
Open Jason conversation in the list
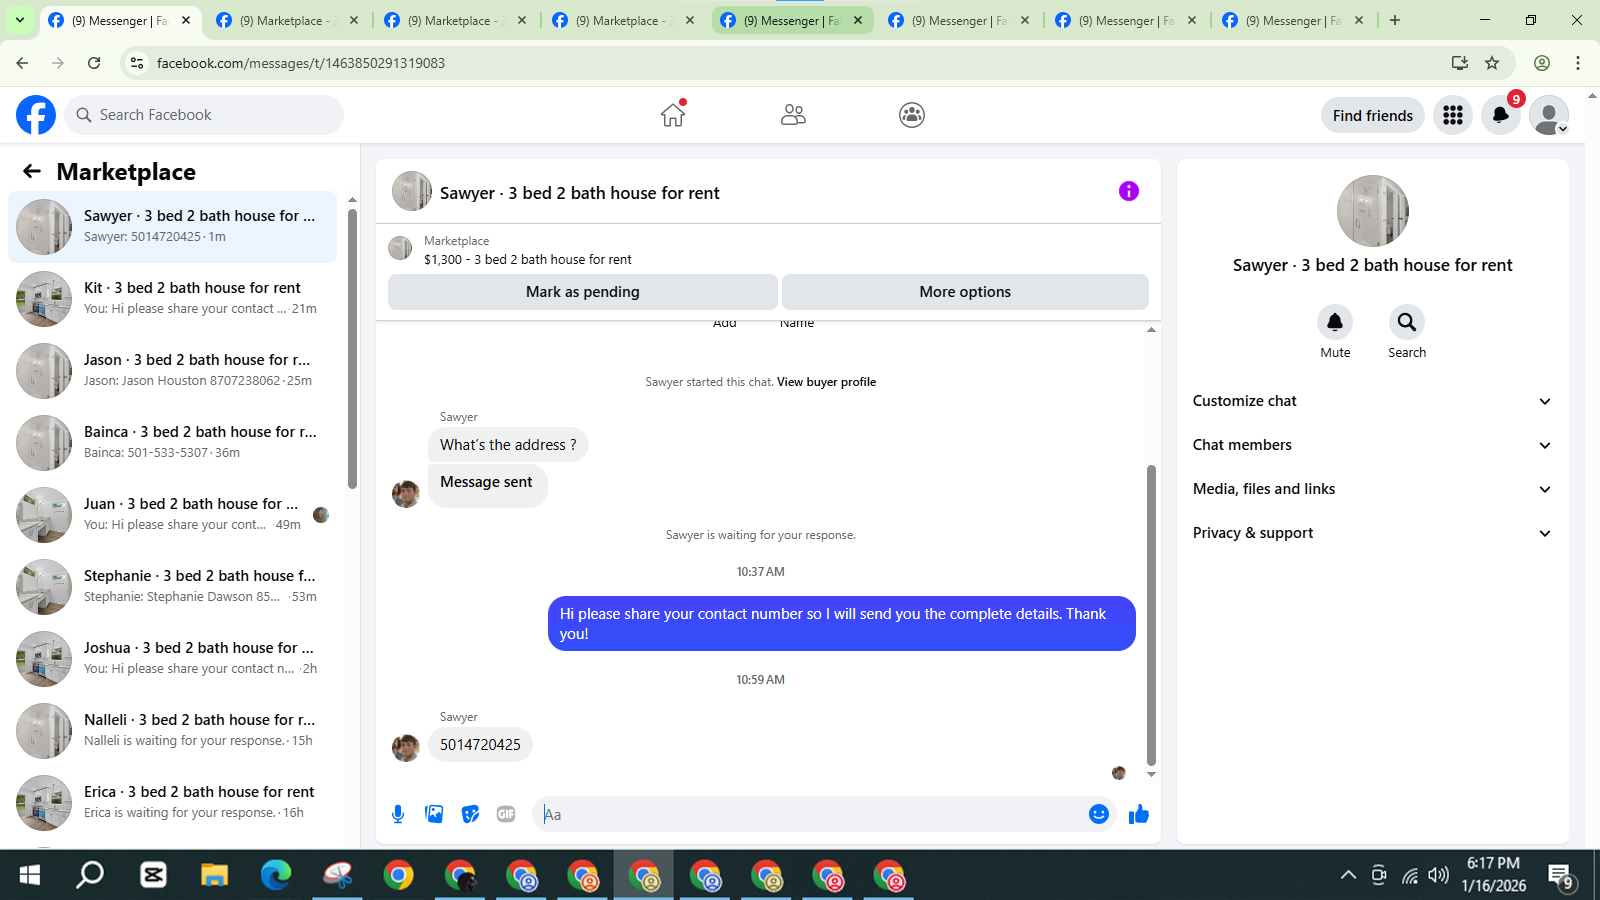tap(172, 371)
